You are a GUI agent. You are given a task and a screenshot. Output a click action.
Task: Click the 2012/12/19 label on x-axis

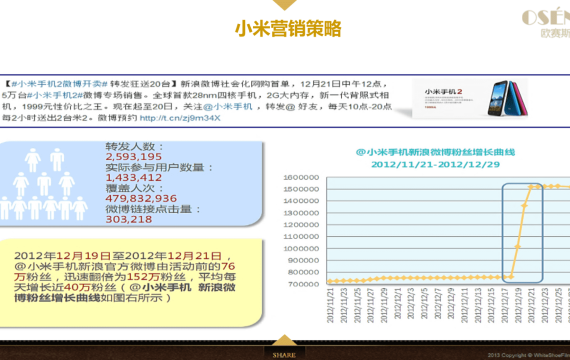(518, 305)
